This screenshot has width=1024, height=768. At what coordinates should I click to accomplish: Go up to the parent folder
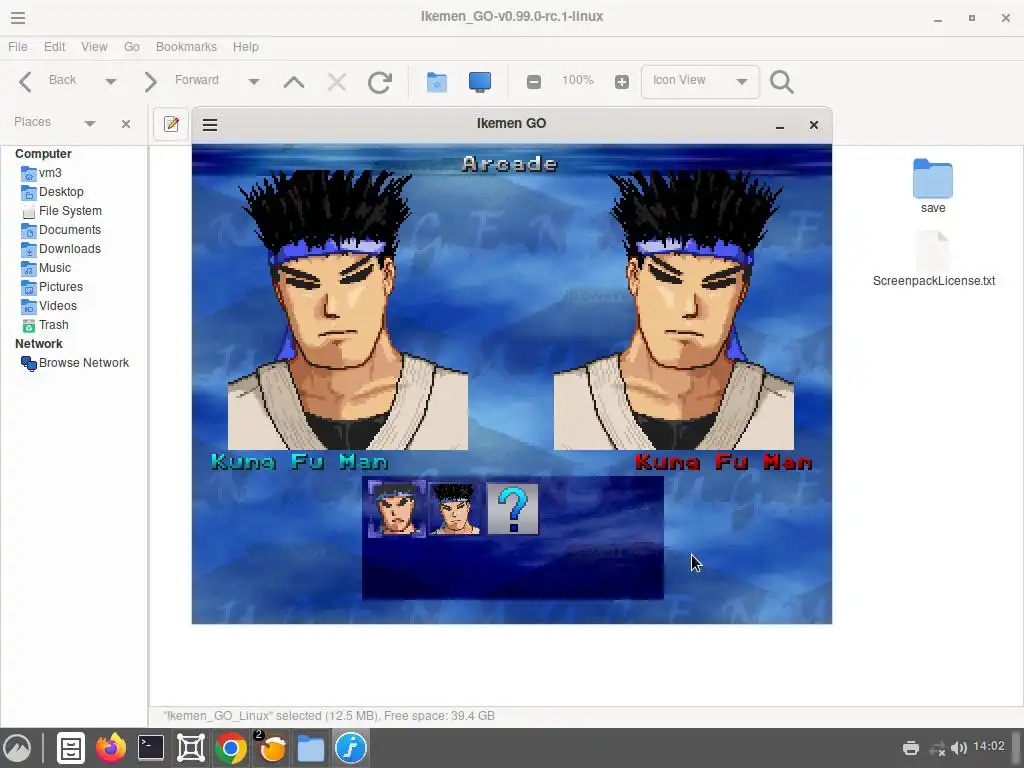(294, 82)
